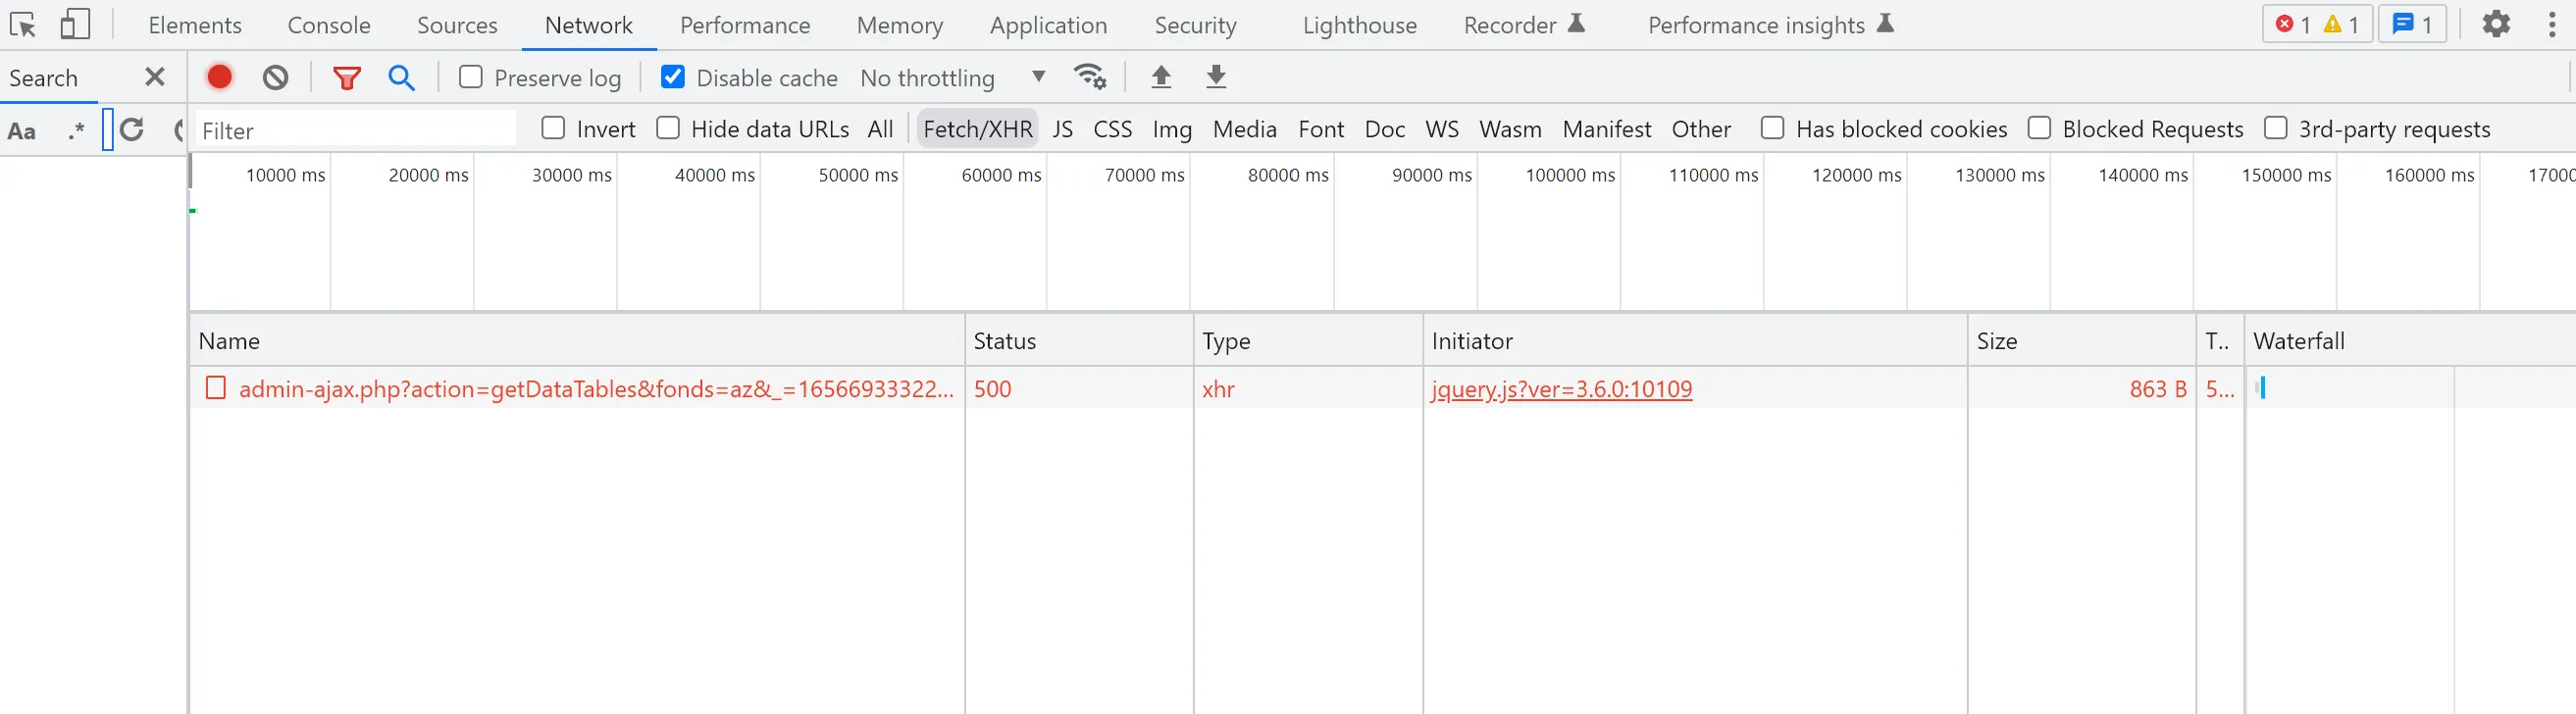This screenshot has height=714, width=2576.
Task: Open the No throttling dropdown
Action: pyautogui.click(x=953, y=77)
